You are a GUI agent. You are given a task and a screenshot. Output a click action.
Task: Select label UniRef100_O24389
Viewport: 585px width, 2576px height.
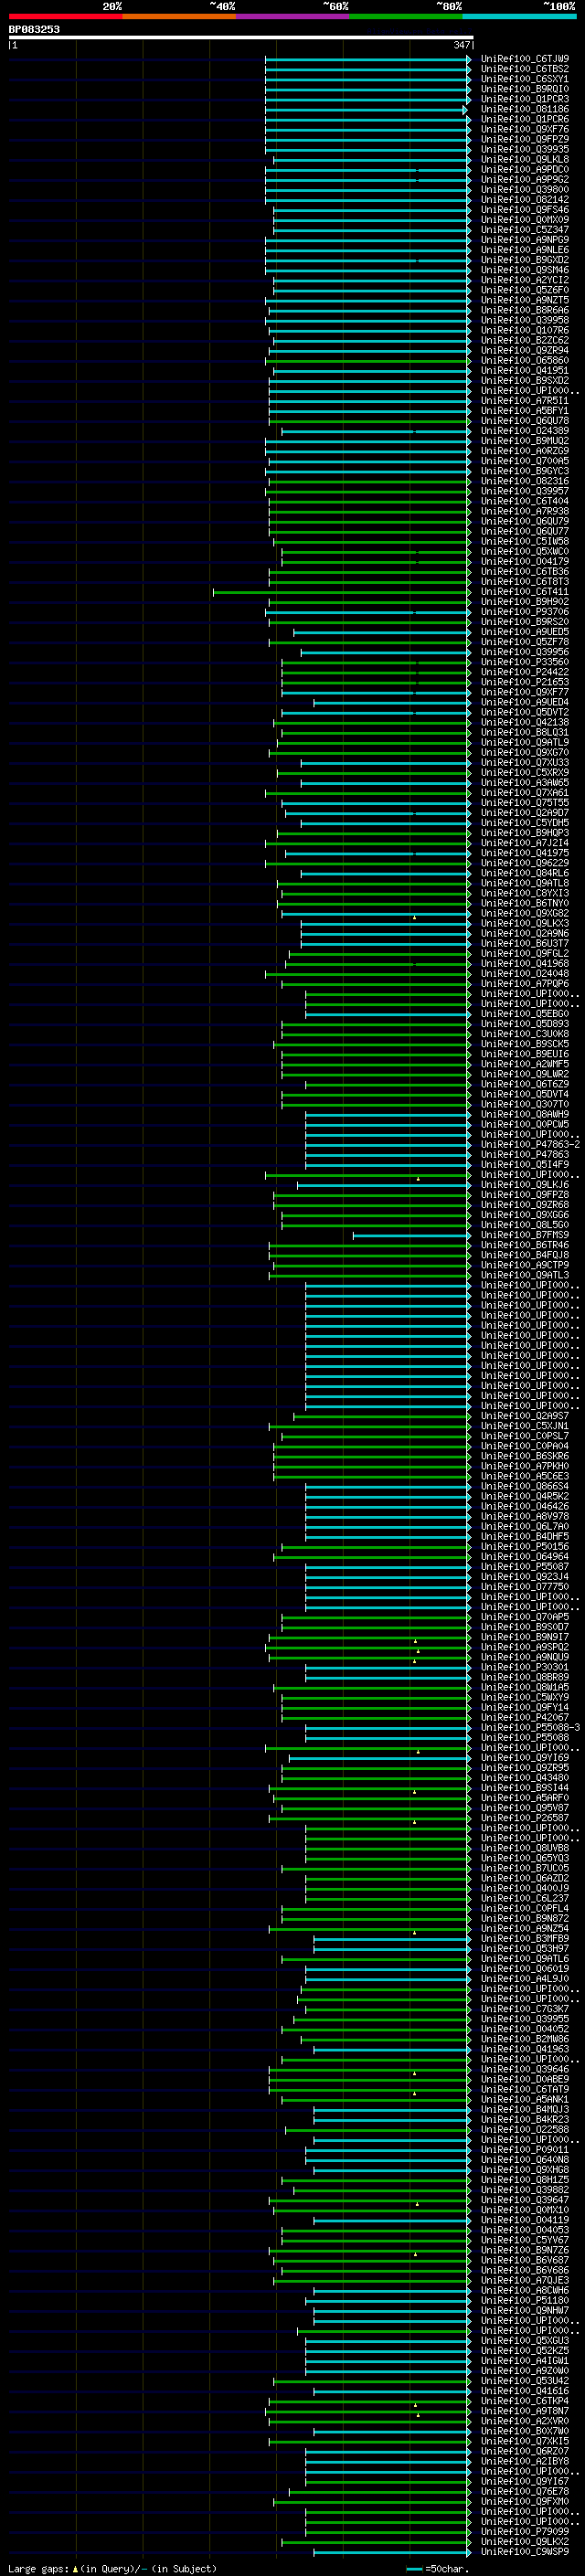pyautogui.click(x=525, y=431)
